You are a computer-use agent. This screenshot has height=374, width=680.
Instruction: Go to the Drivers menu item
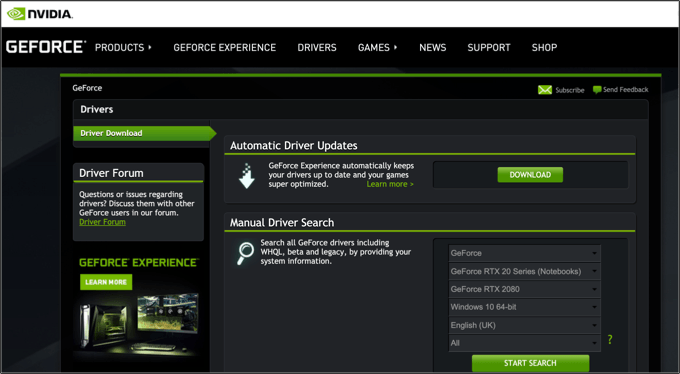point(317,47)
